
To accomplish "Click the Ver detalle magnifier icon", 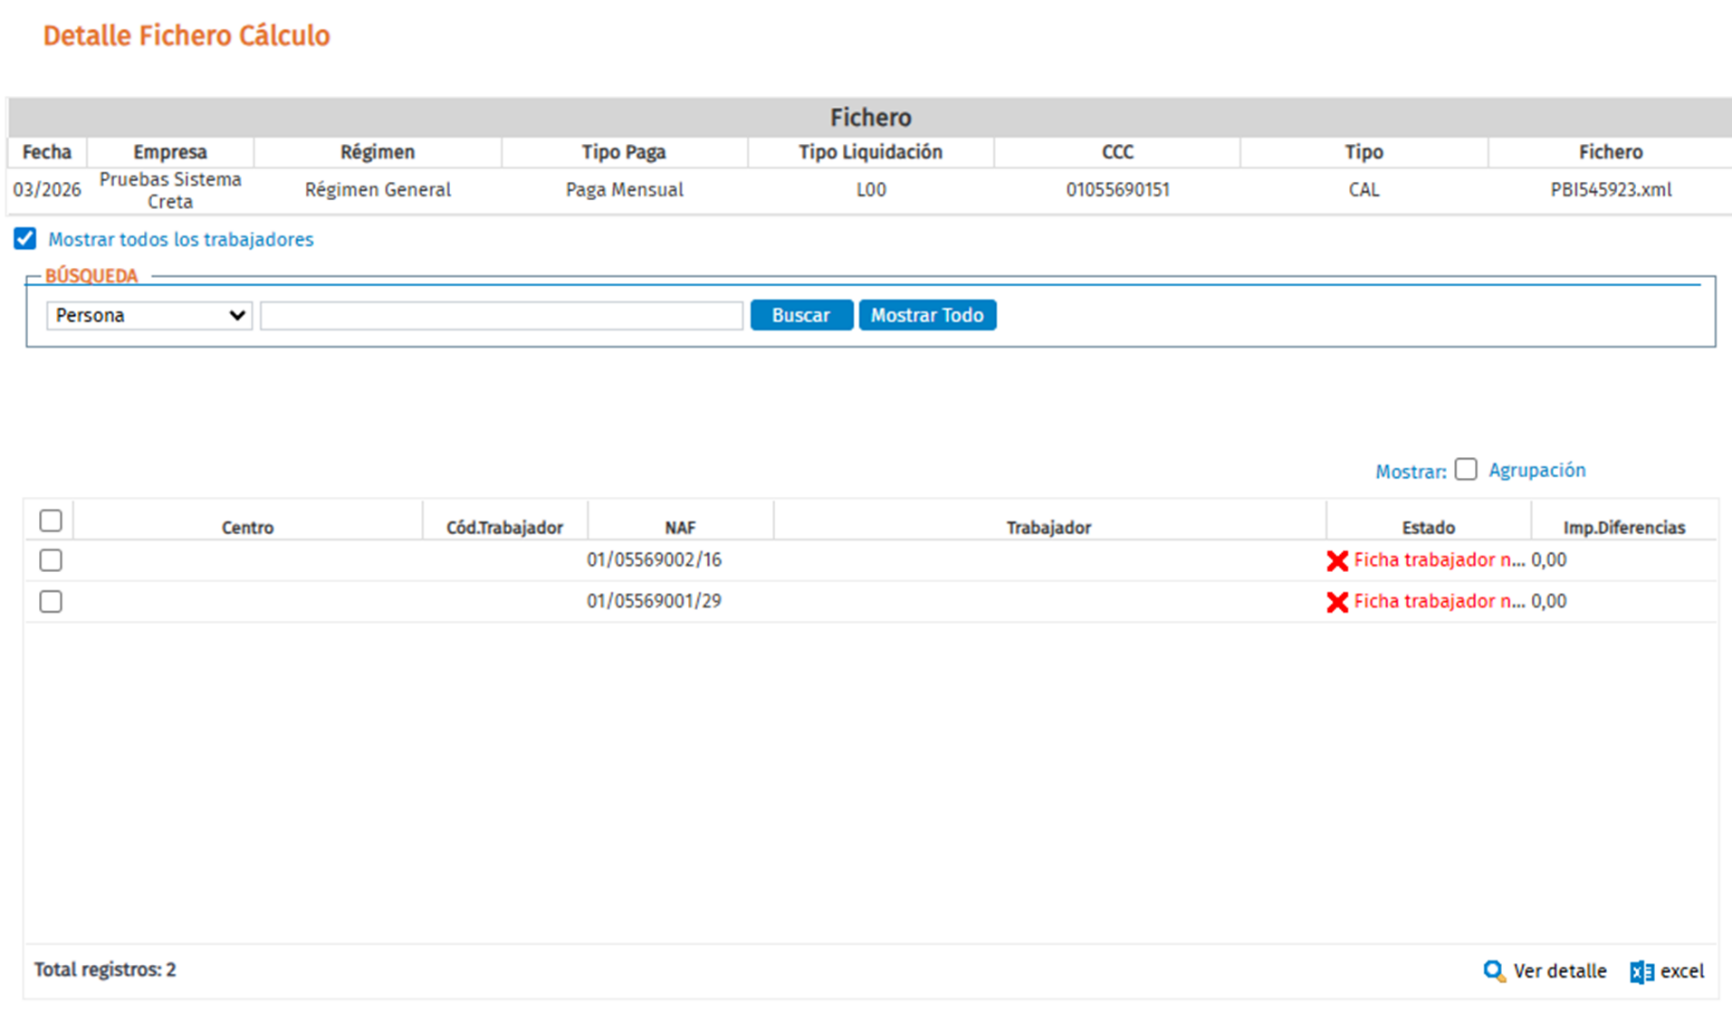I will pyautogui.click(x=1494, y=971).
